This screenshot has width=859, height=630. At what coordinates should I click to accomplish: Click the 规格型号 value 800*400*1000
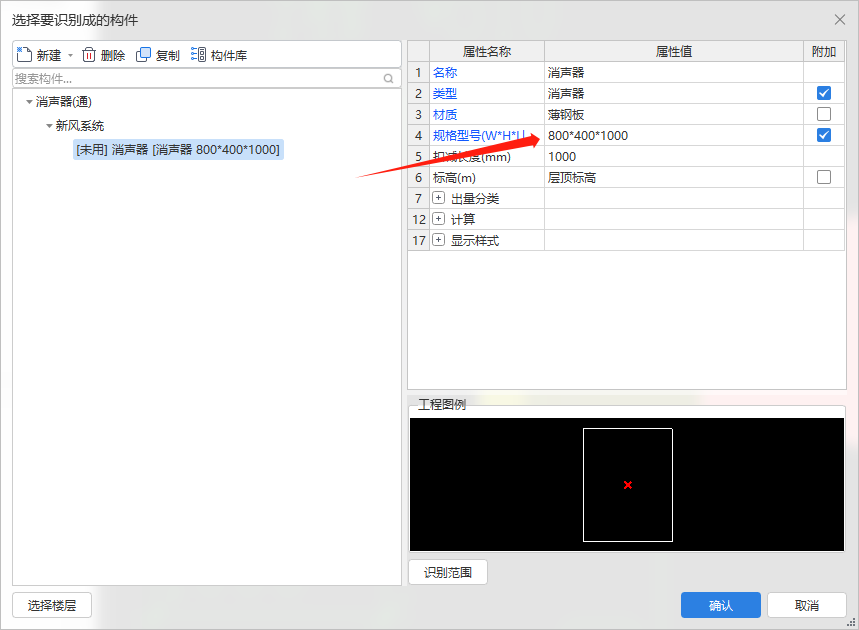pos(674,135)
